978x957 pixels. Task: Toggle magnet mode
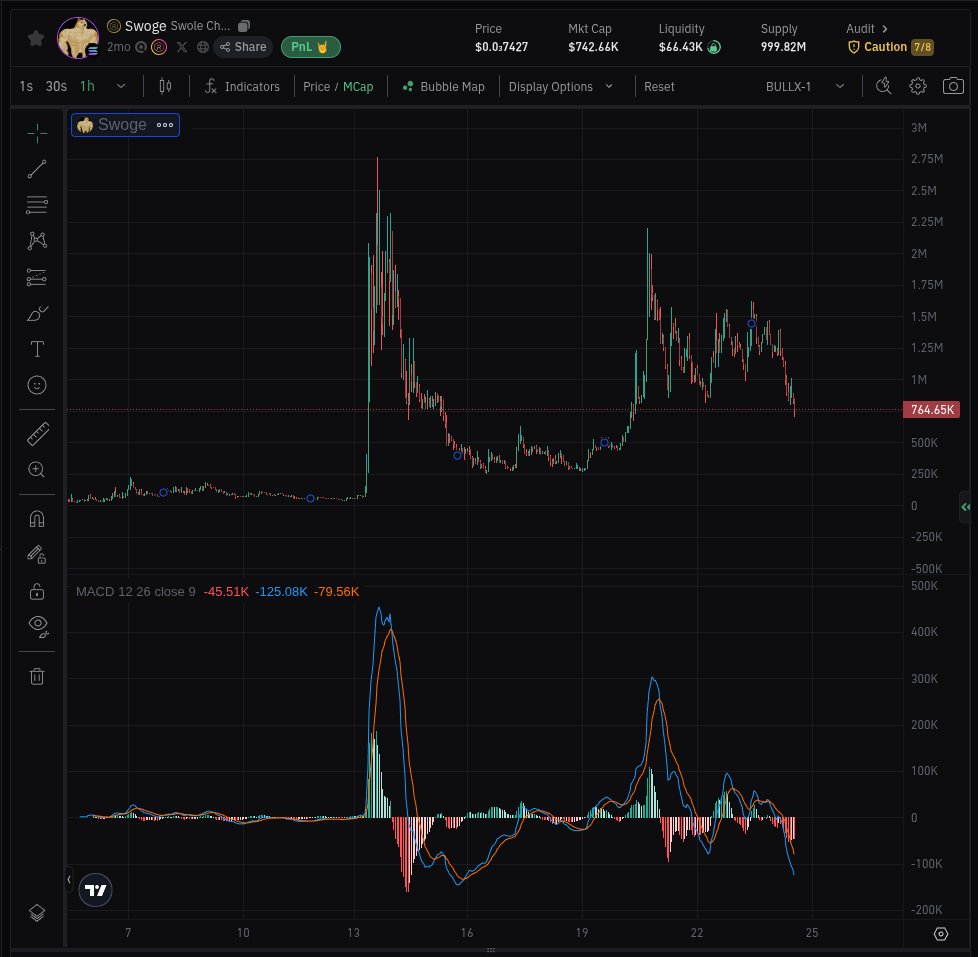point(37,519)
